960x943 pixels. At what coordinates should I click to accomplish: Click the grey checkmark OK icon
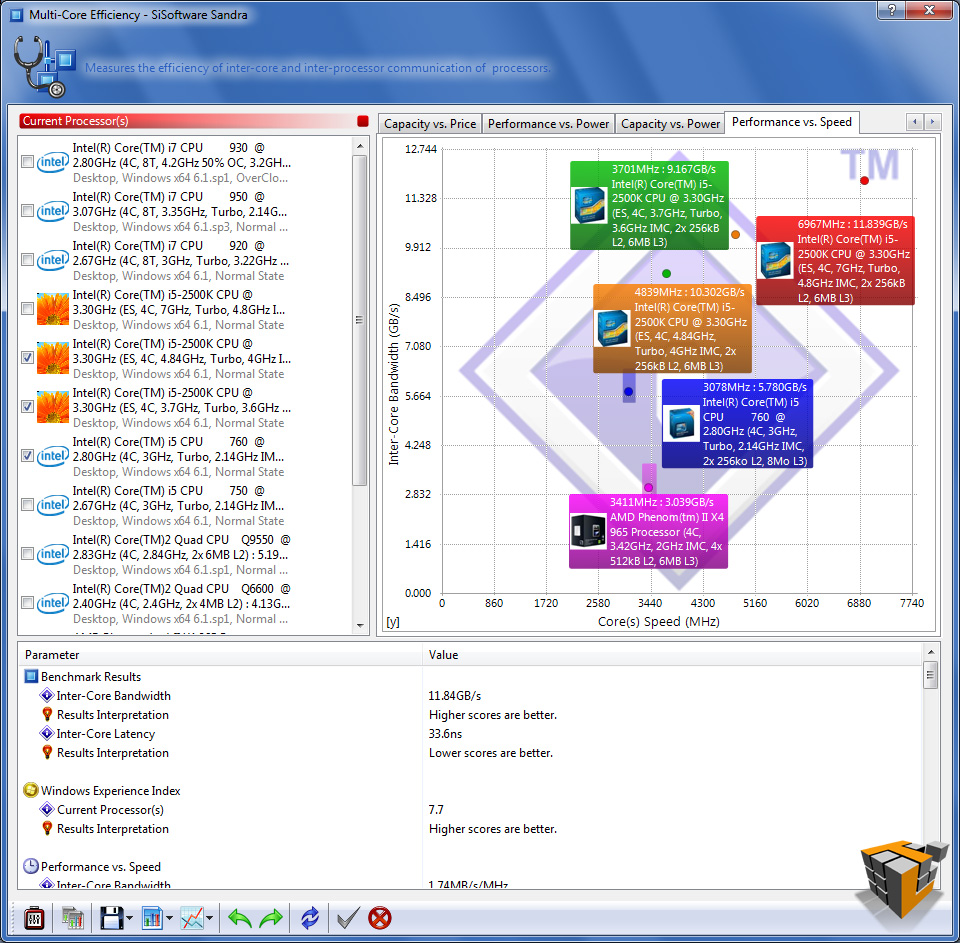click(x=348, y=918)
